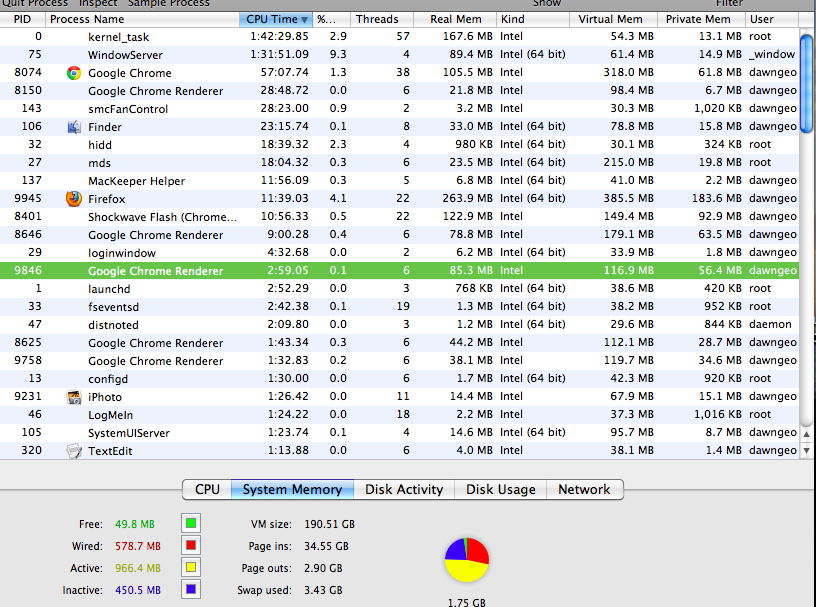Click the Wired memory value 578.7 MB
816x607 pixels.
point(138,546)
